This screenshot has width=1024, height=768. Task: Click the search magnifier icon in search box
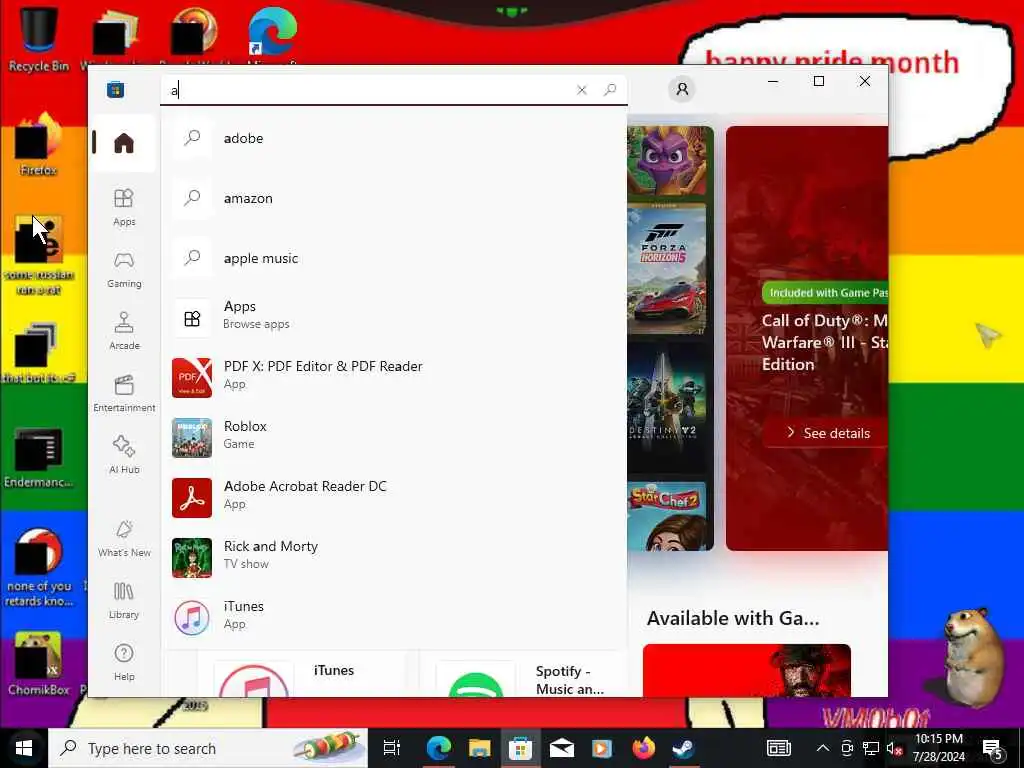[610, 89]
